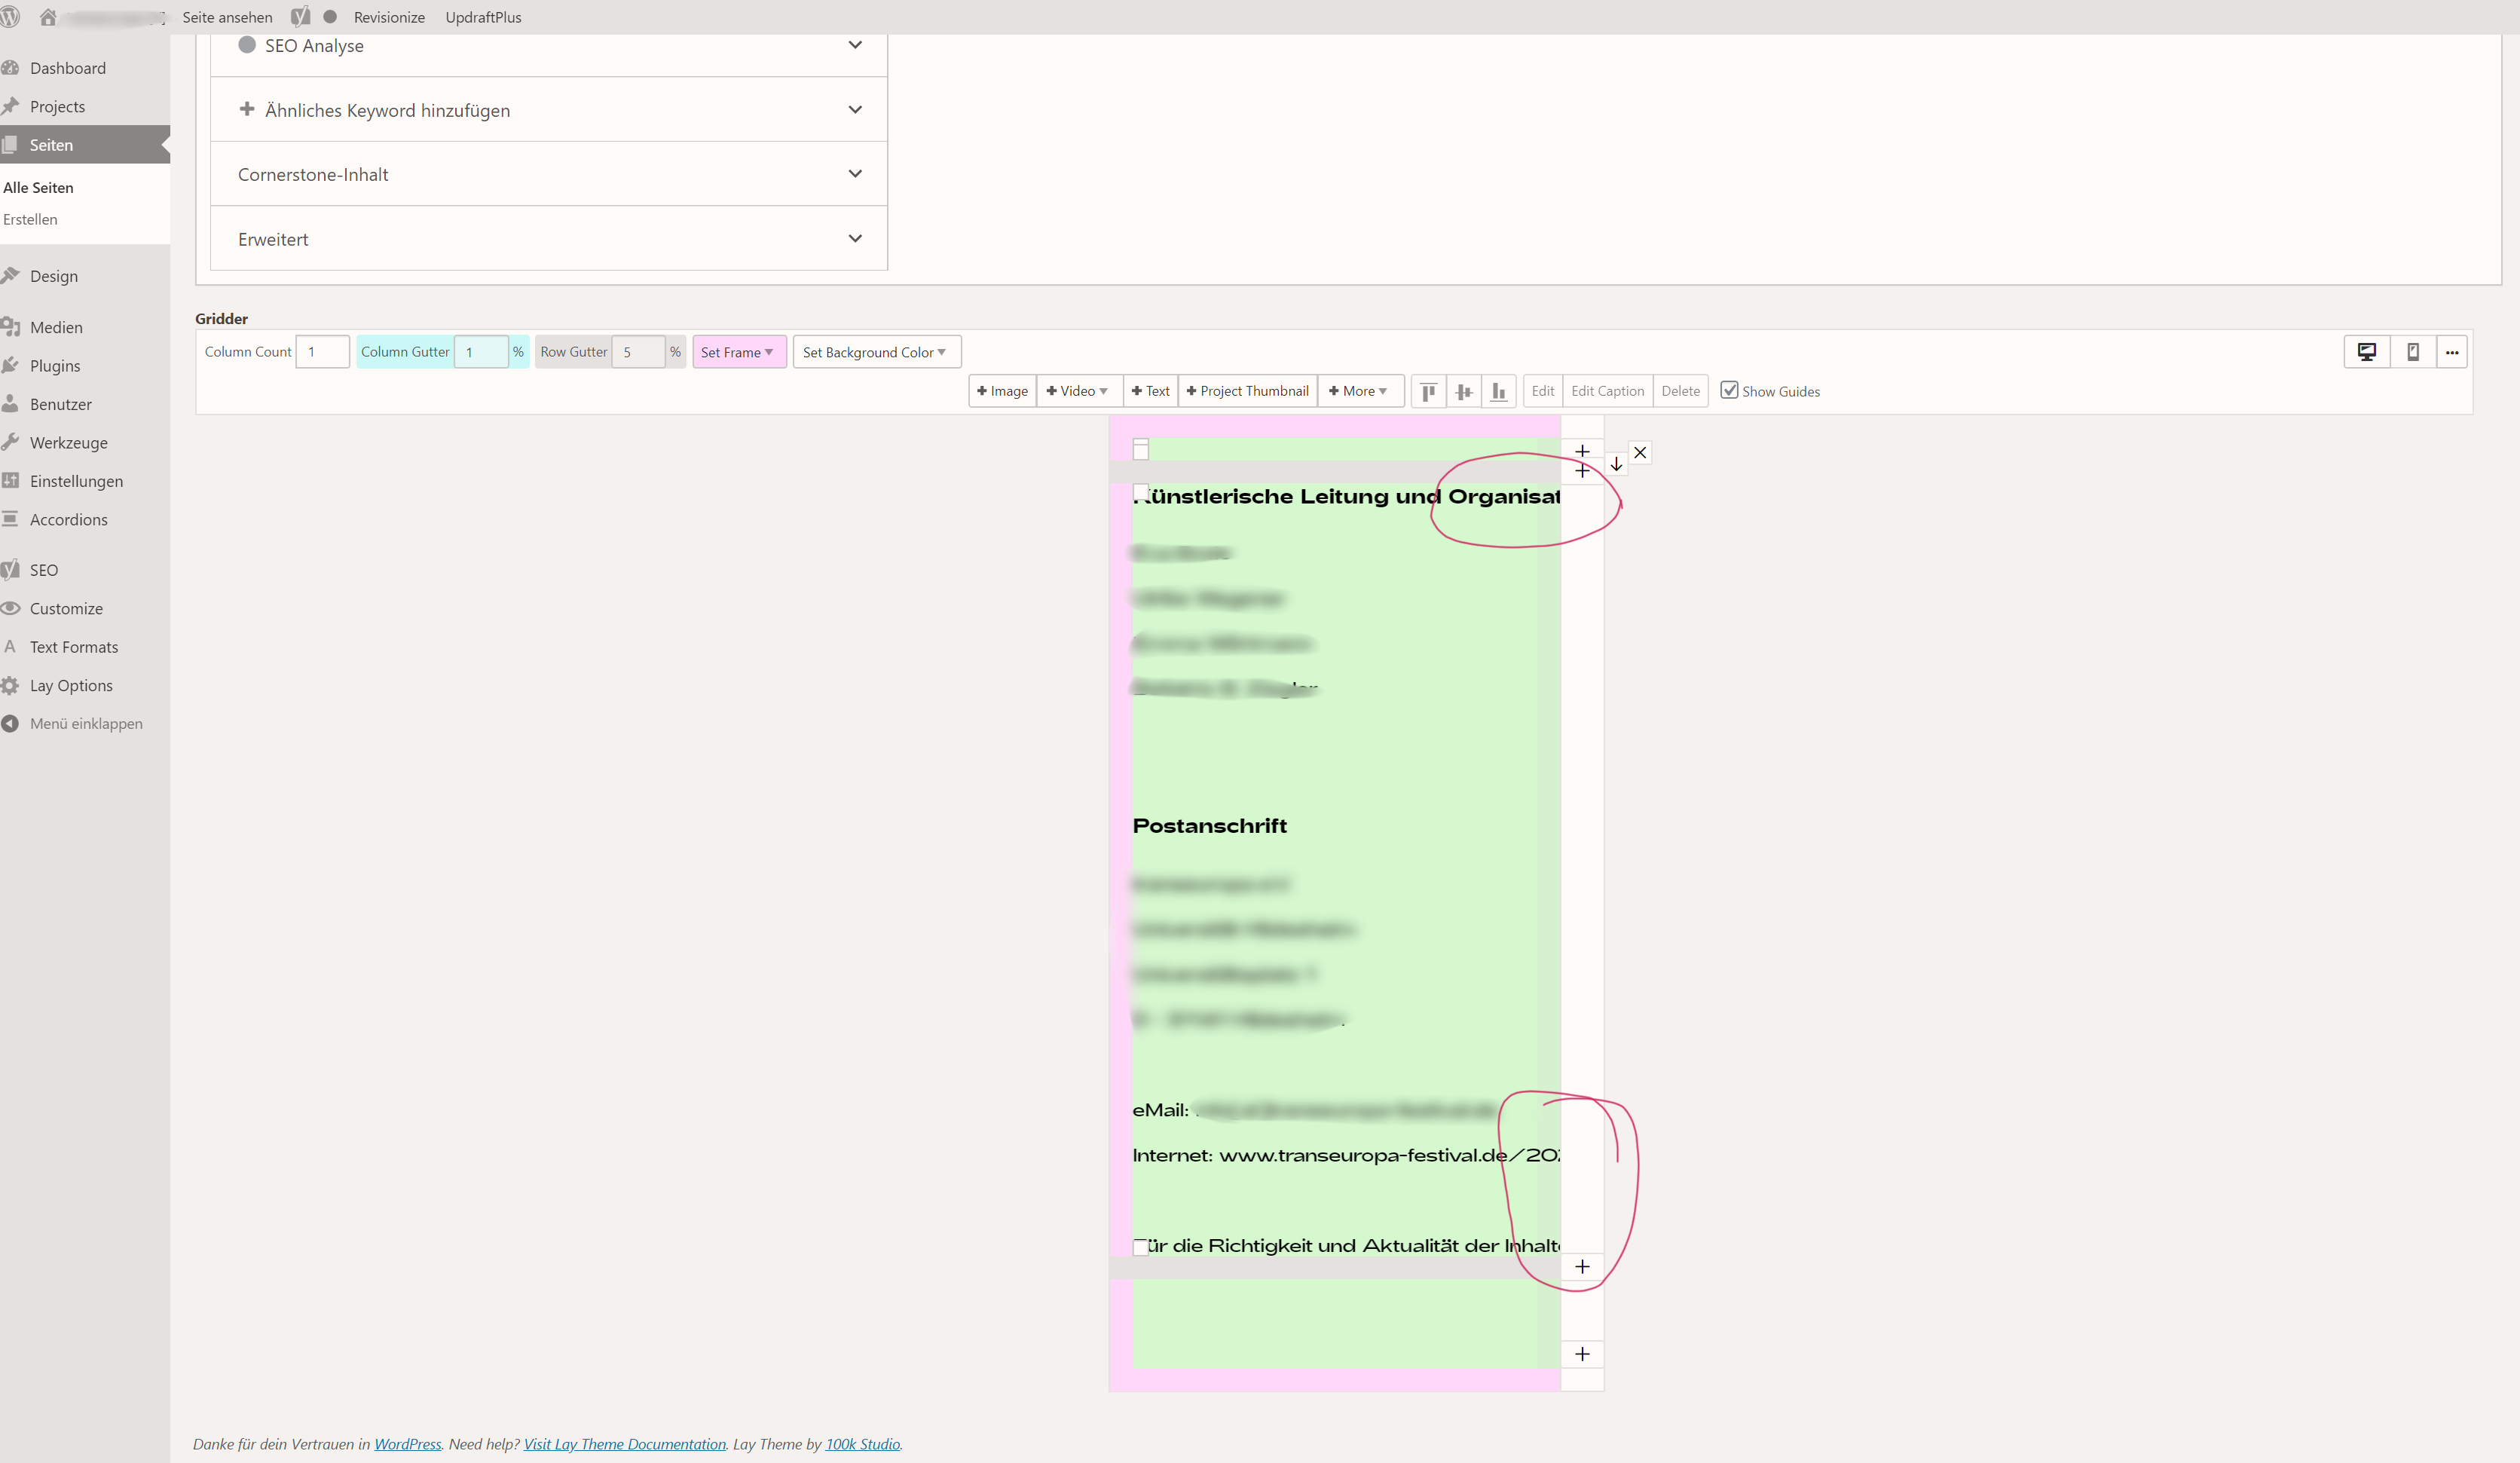Click the row move-down arrow icon
2520x1463 pixels.
point(1616,464)
